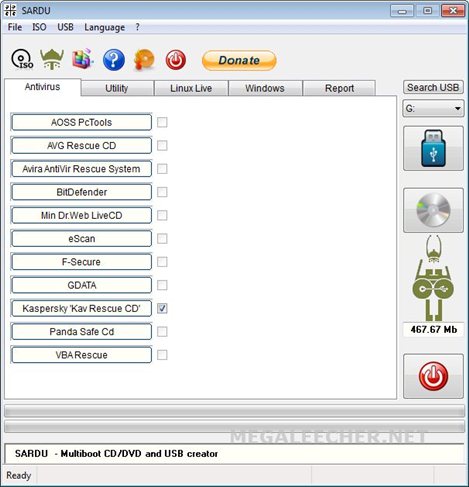The height and width of the screenshot is (487, 469).
Task: Click the Avira AntiVir Rescue System button
Action: tap(81, 169)
